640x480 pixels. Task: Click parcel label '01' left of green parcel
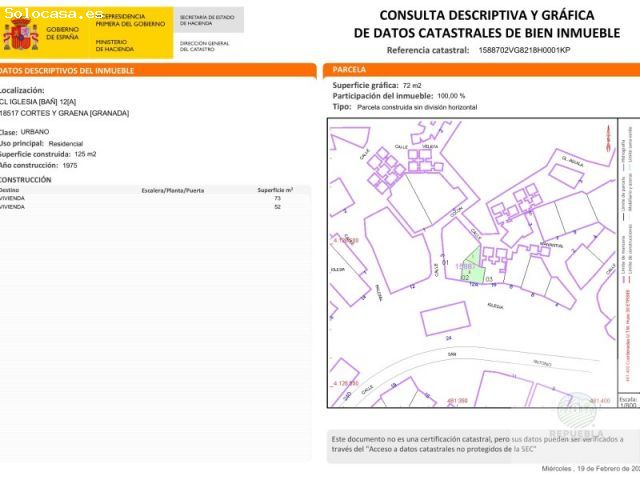point(445,262)
